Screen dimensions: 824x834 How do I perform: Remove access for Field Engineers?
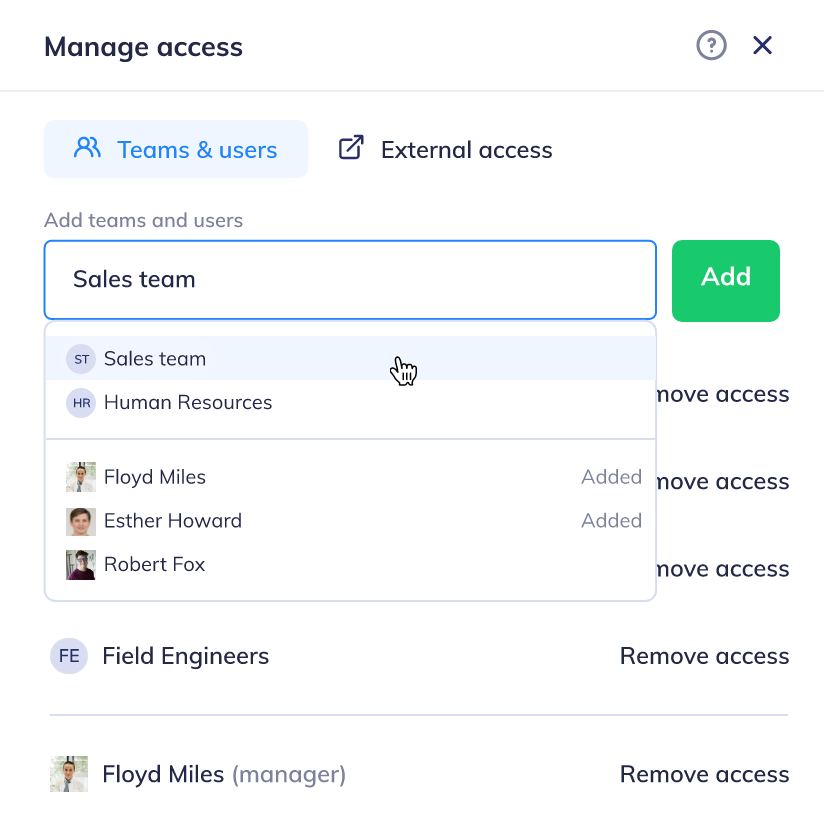tap(704, 656)
